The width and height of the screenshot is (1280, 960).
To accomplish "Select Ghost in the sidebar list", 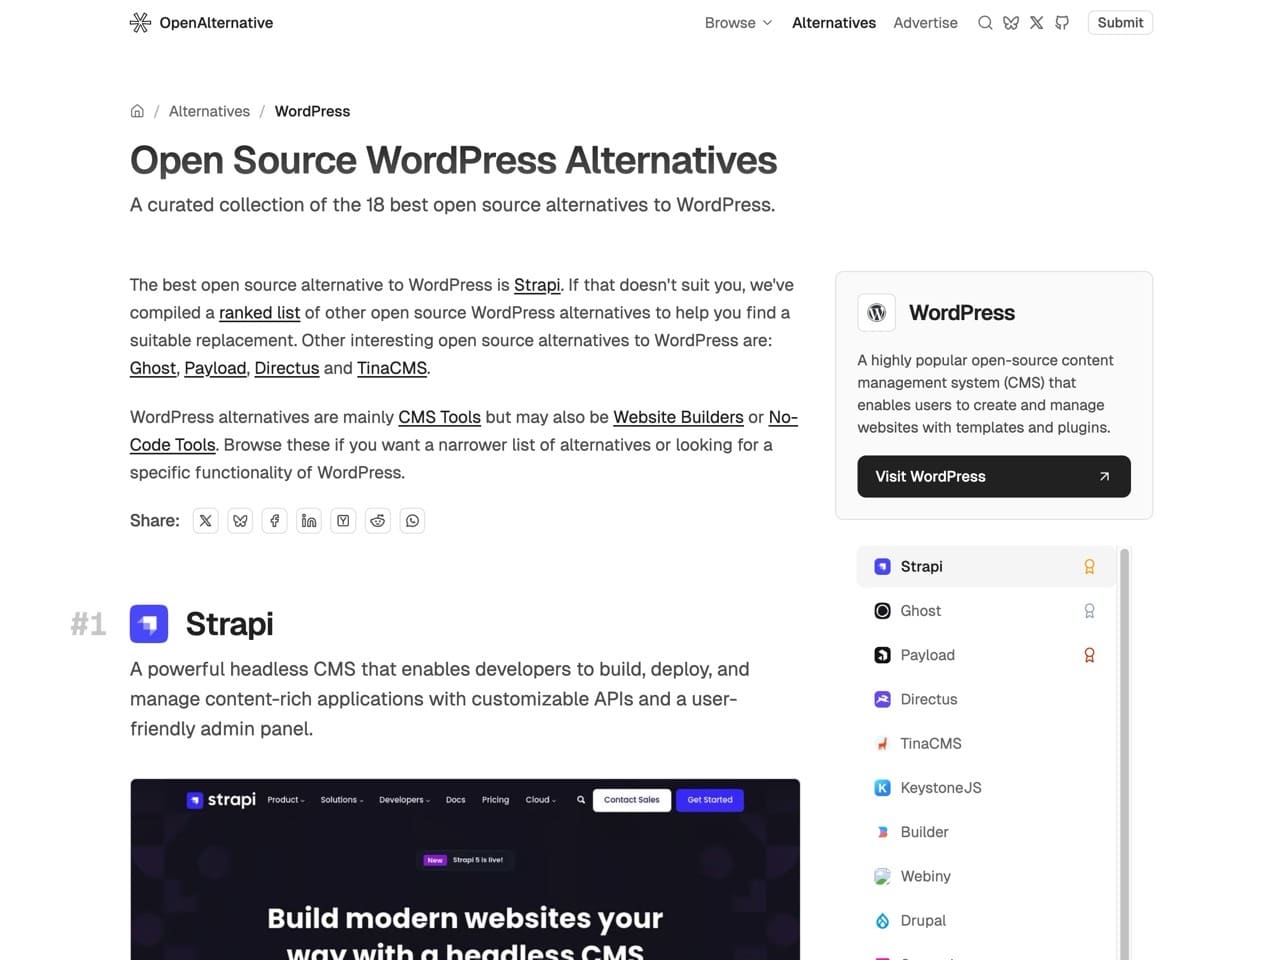I will tap(986, 611).
